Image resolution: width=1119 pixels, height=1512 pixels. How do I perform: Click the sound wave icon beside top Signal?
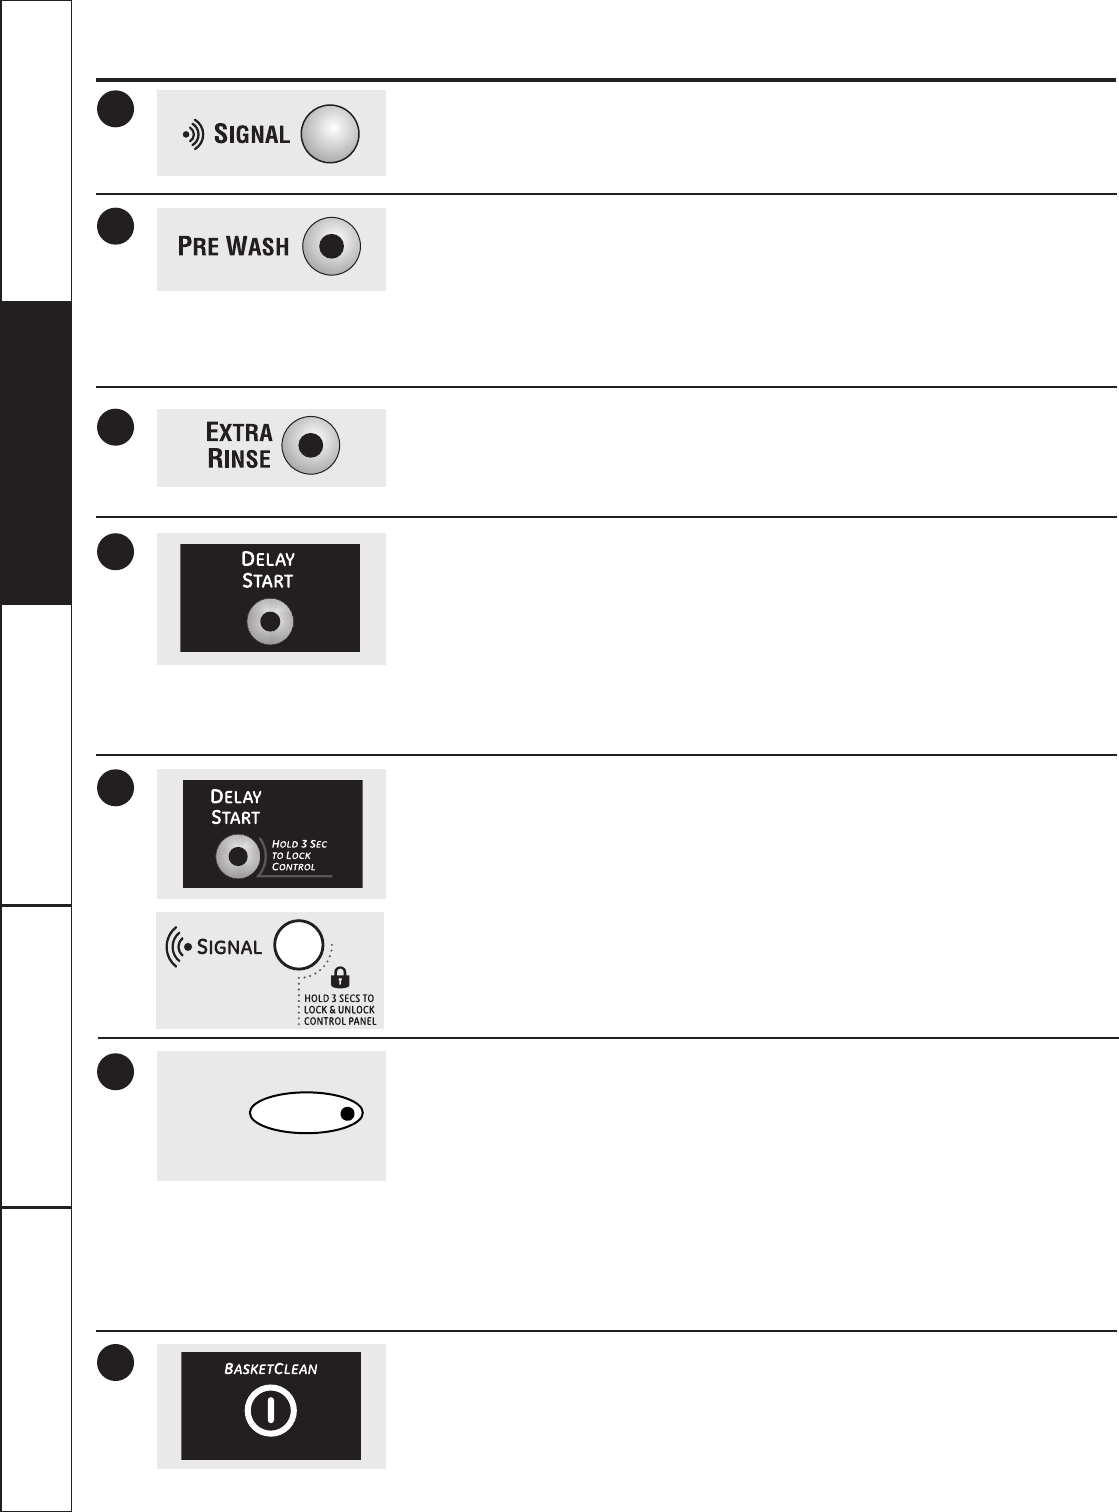coord(194,134)
